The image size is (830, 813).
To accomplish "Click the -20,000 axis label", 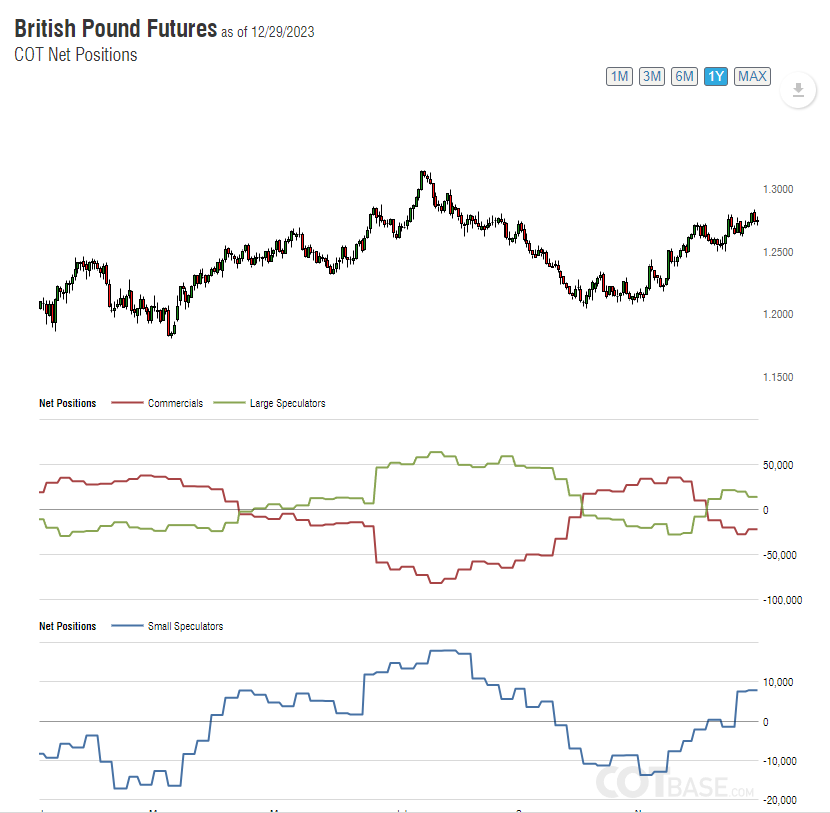I will tap(780, 800).
